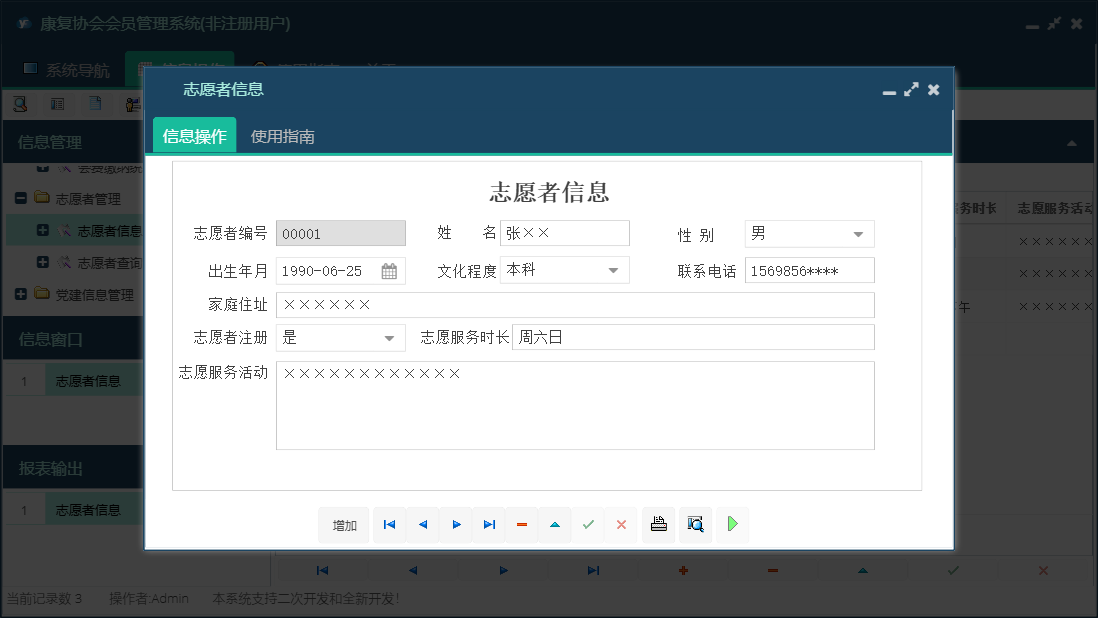This screenshot has height=618, width=1098.
Task: Go to next record with forward arrow icon
Action: pyautogui.click(x=455, y=524)
